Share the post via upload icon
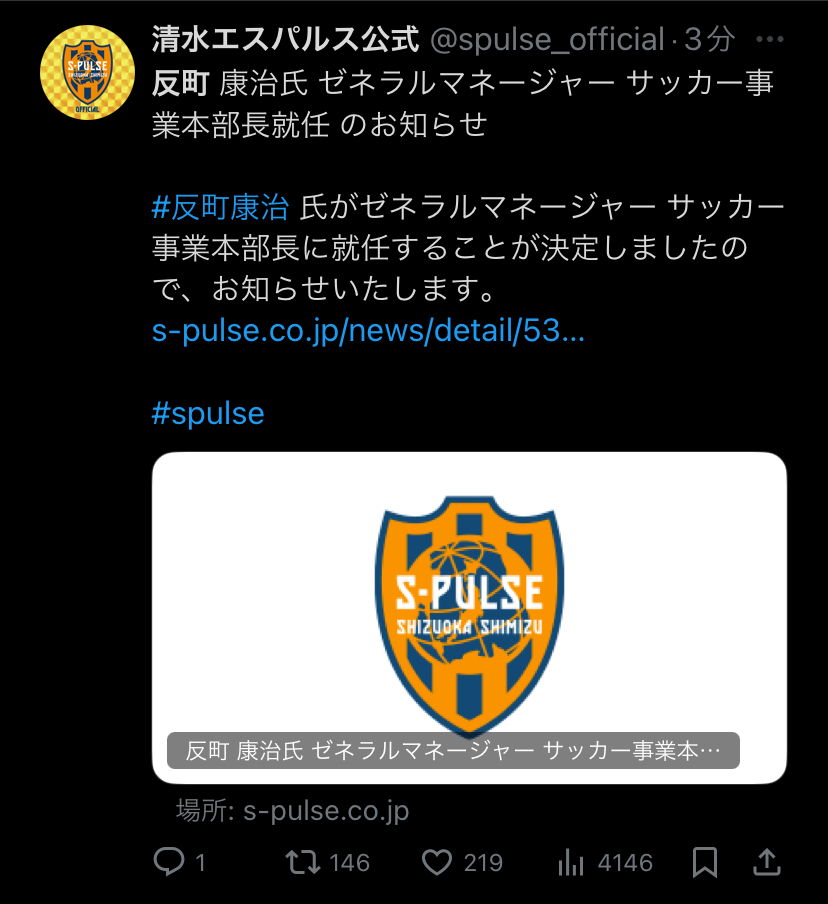Screen dimensions: 828x904 pos(767,862)
